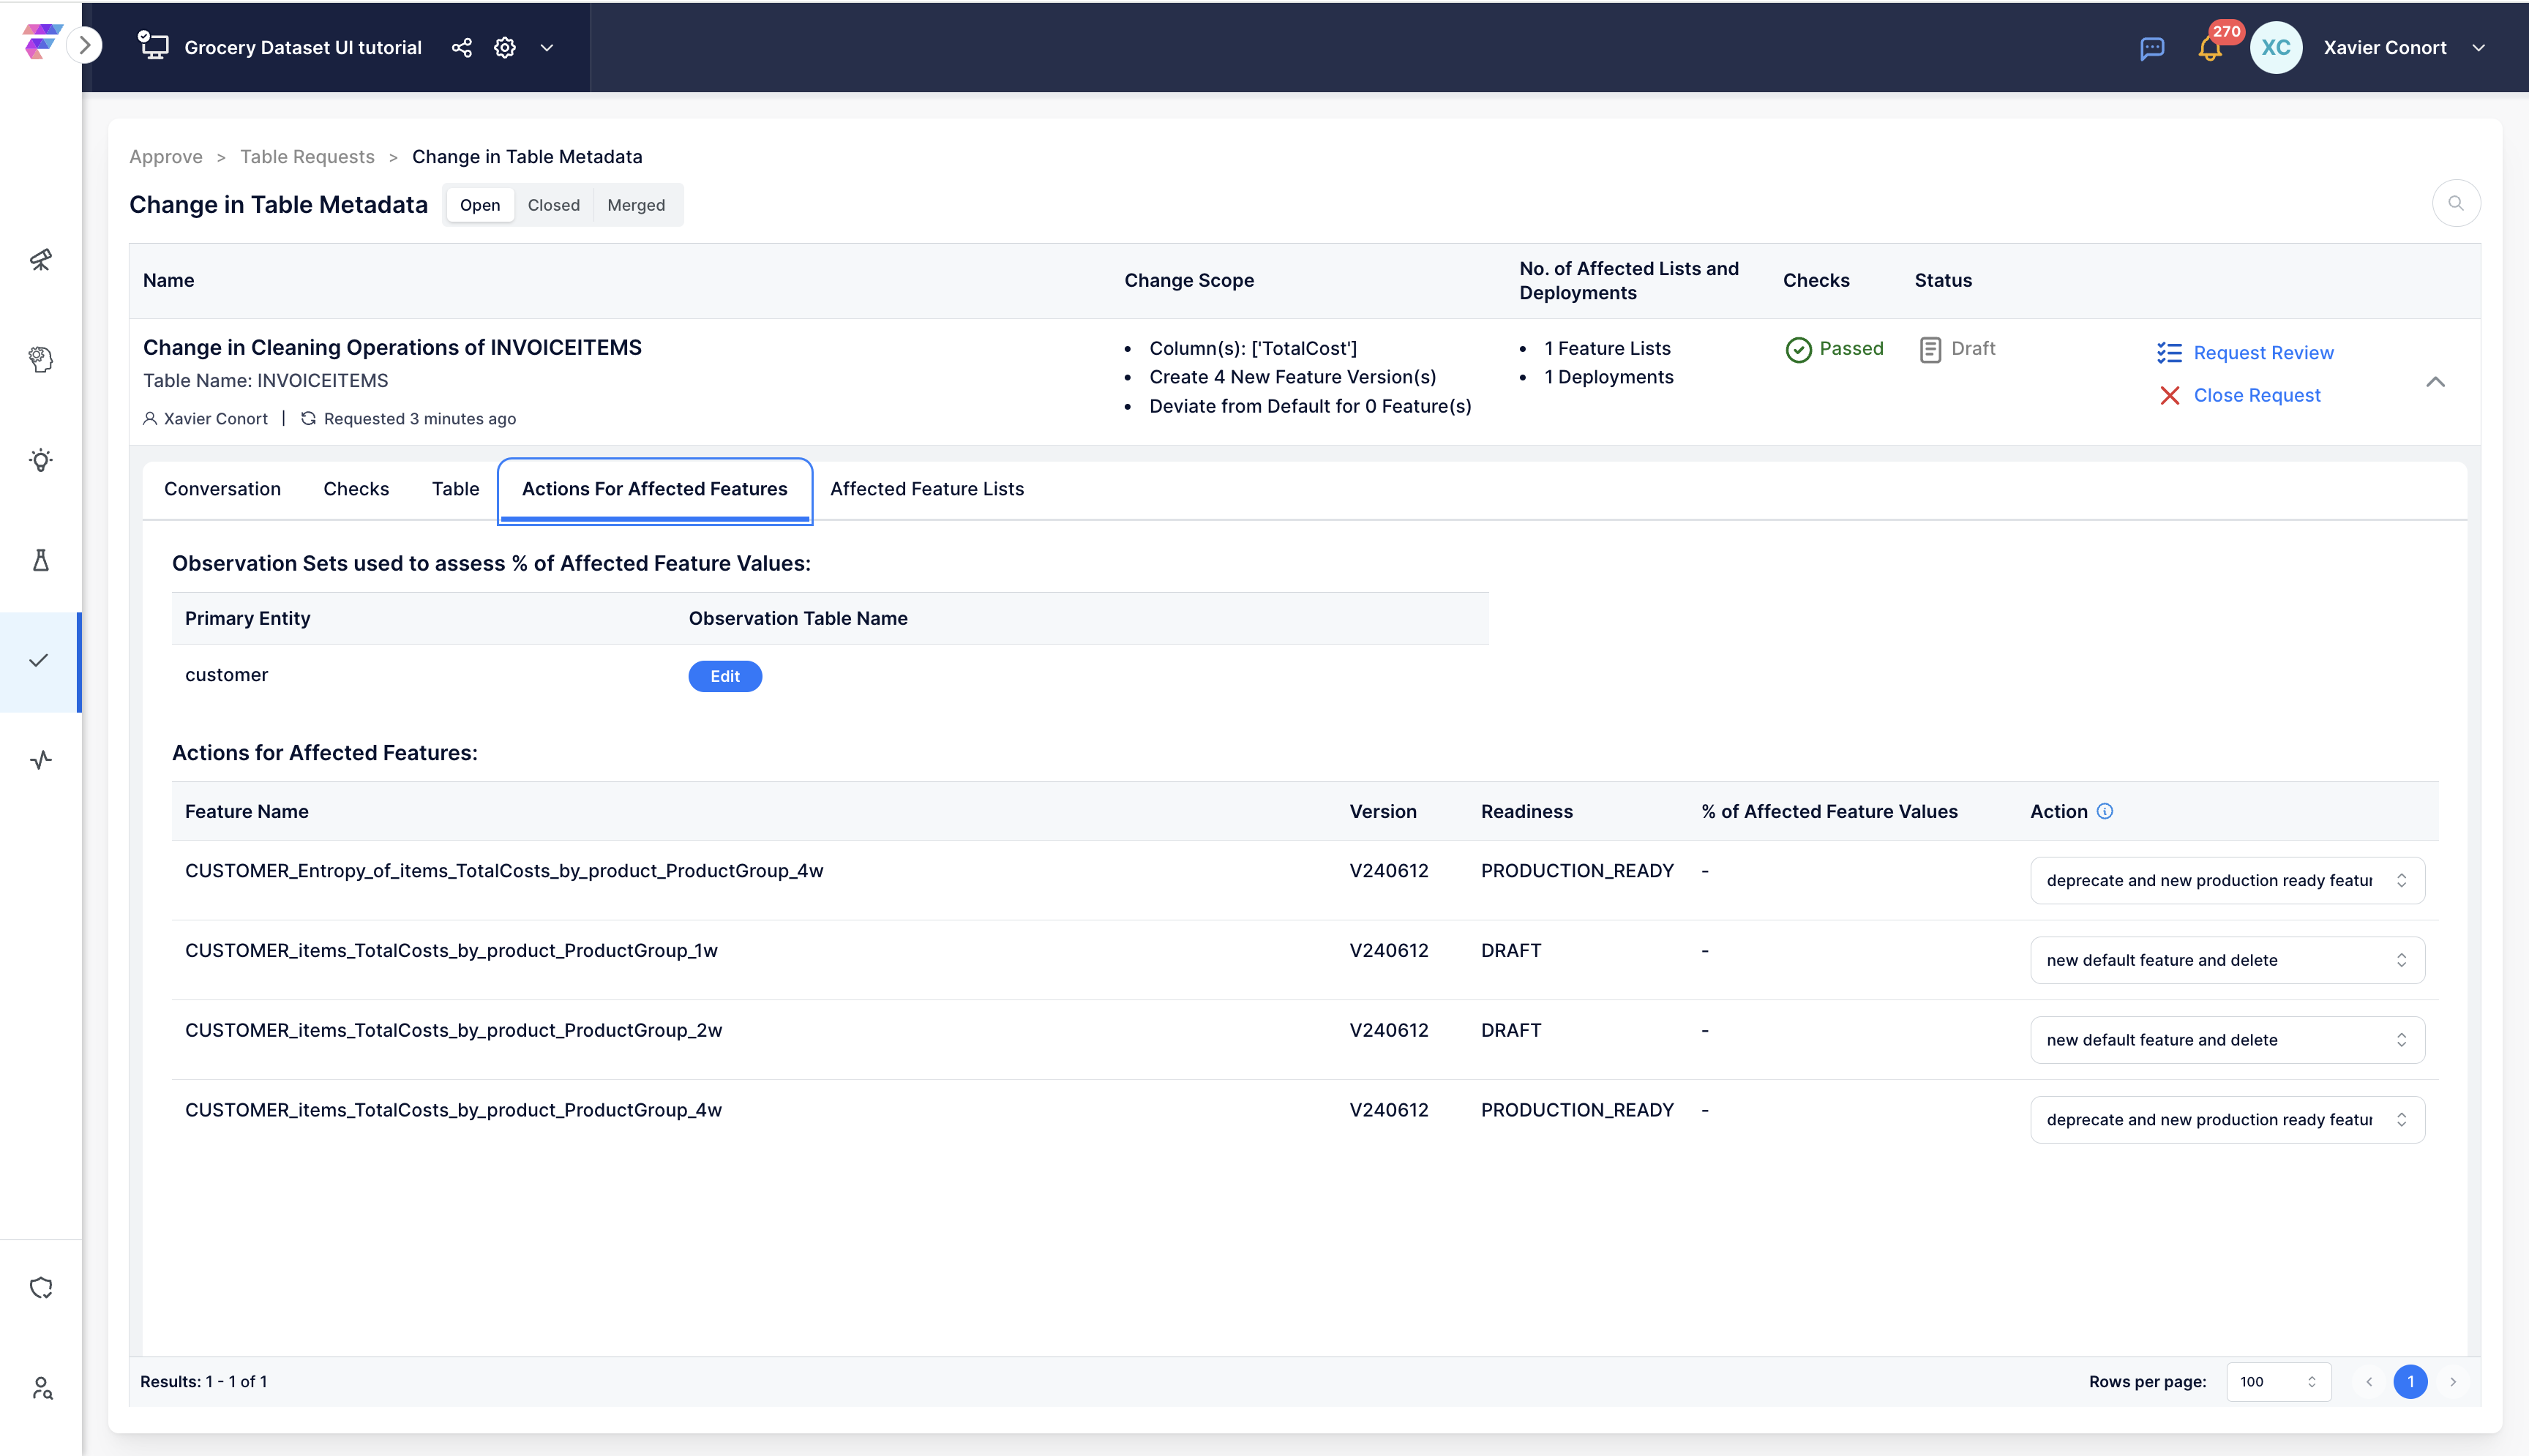Image resolution: width=2529 pixels, height=1456 pixels.
Task: Open notifications bell with 270 badge
Action: 2210,47
